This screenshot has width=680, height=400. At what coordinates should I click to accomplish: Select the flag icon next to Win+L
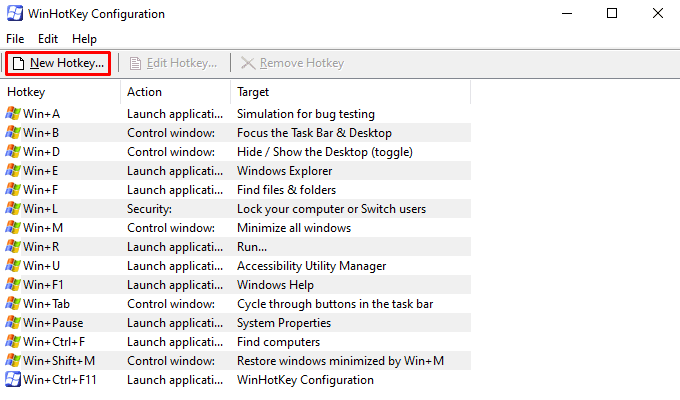pyautogui.click(x=13, y=209)
